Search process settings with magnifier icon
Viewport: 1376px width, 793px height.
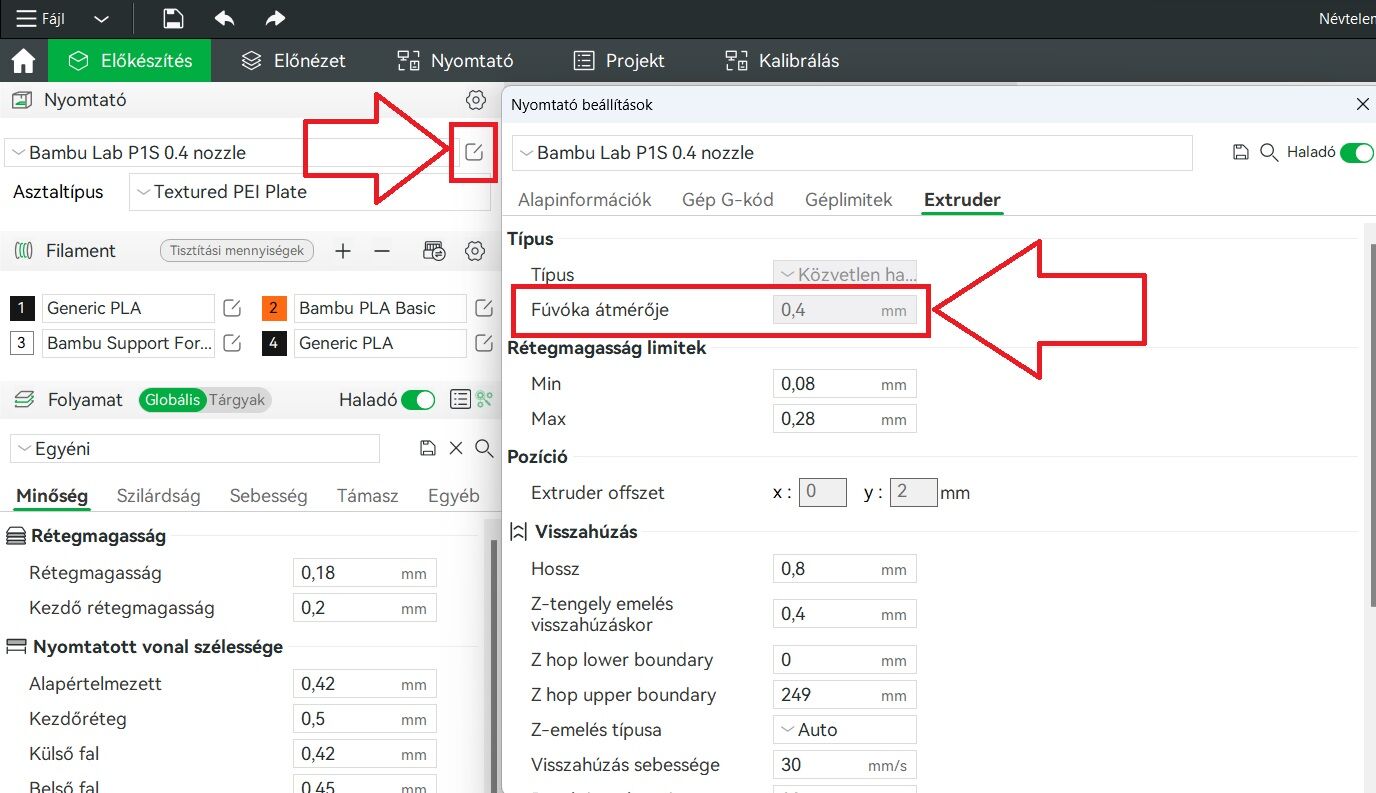484,448
